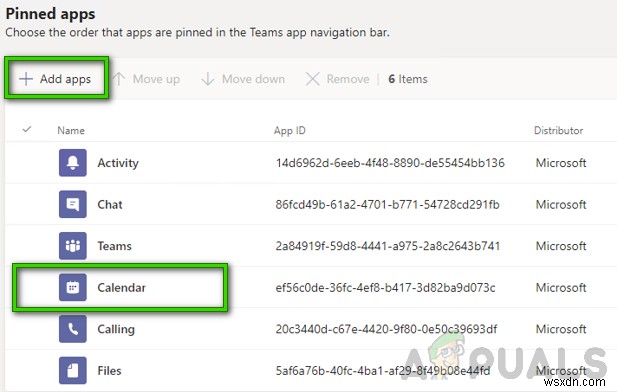Click Move down in the toolbar
Image resolution: width=617 pixels, height=392 pixels.
[243, 79]
